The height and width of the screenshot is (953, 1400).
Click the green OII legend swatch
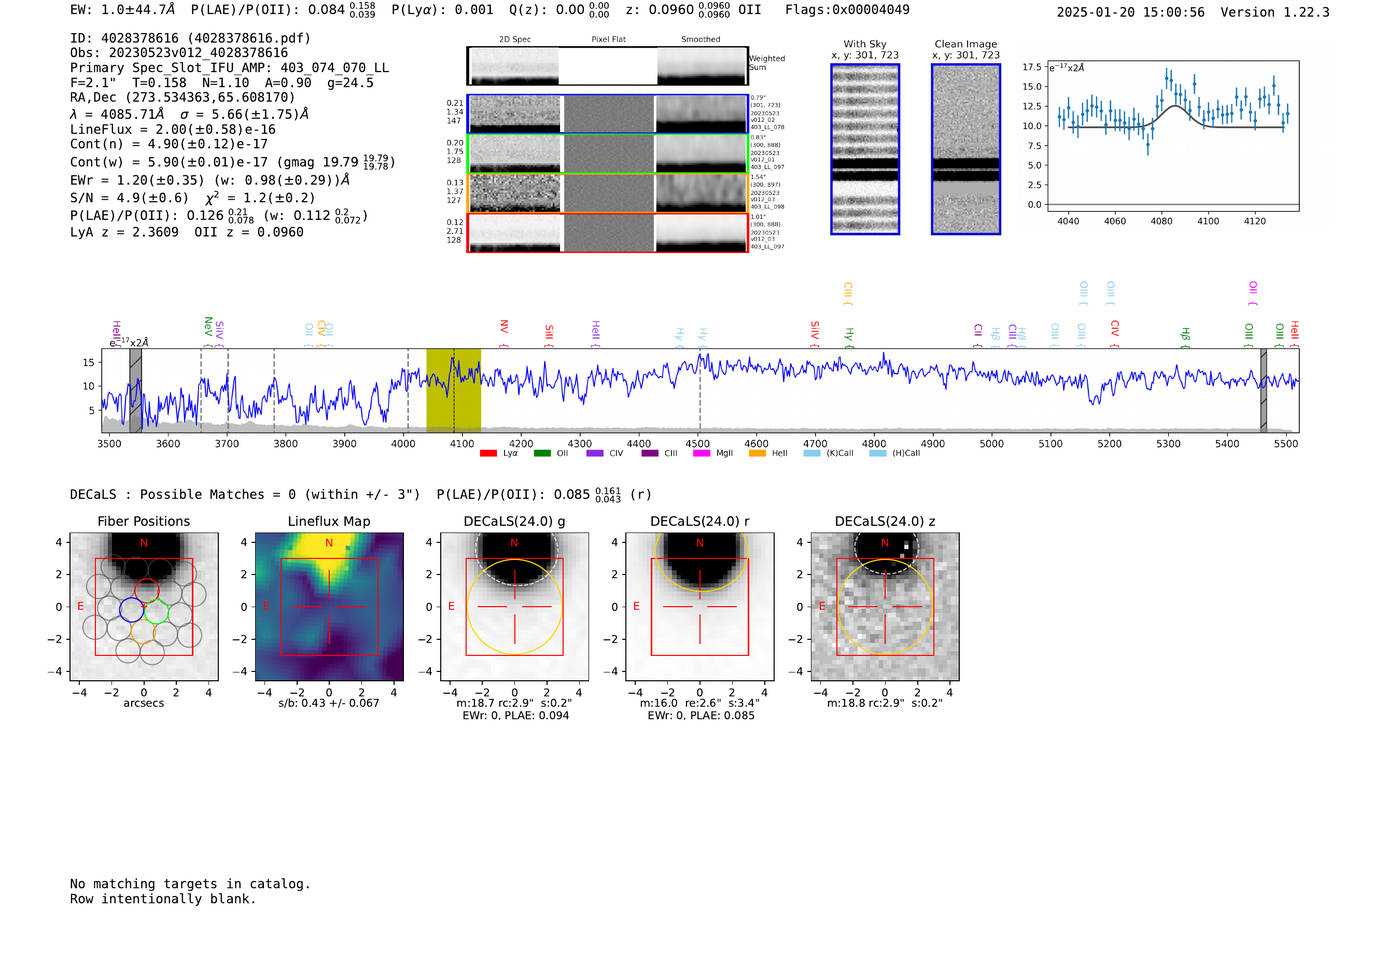click(542, 453)
